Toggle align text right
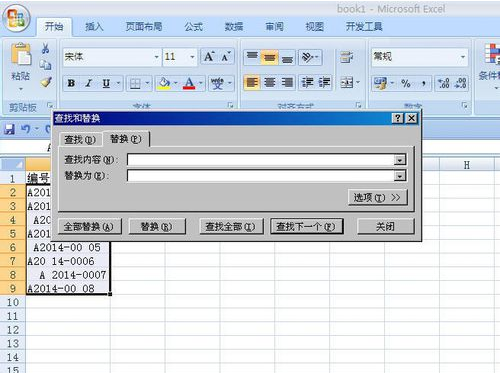Screen dimensions: 502x373 click(287, 82)
